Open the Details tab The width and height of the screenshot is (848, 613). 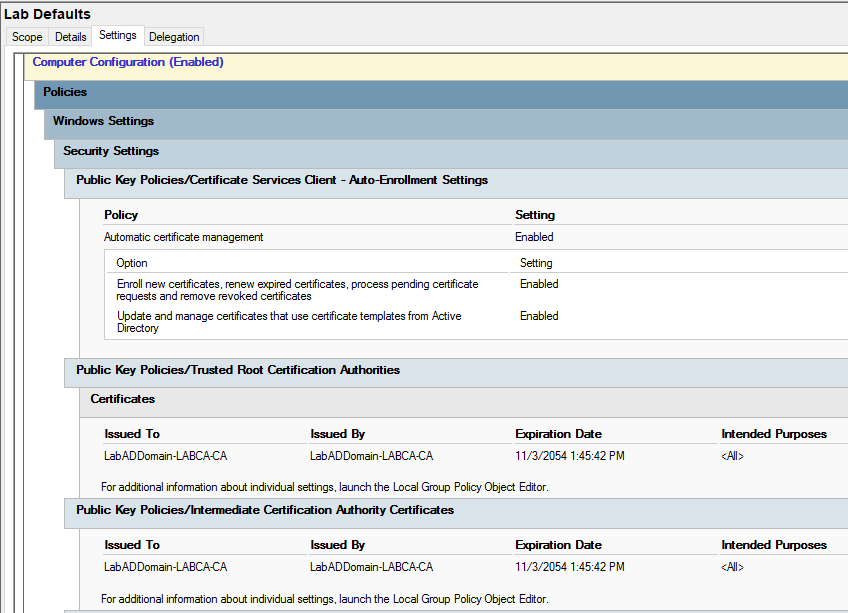70,37
